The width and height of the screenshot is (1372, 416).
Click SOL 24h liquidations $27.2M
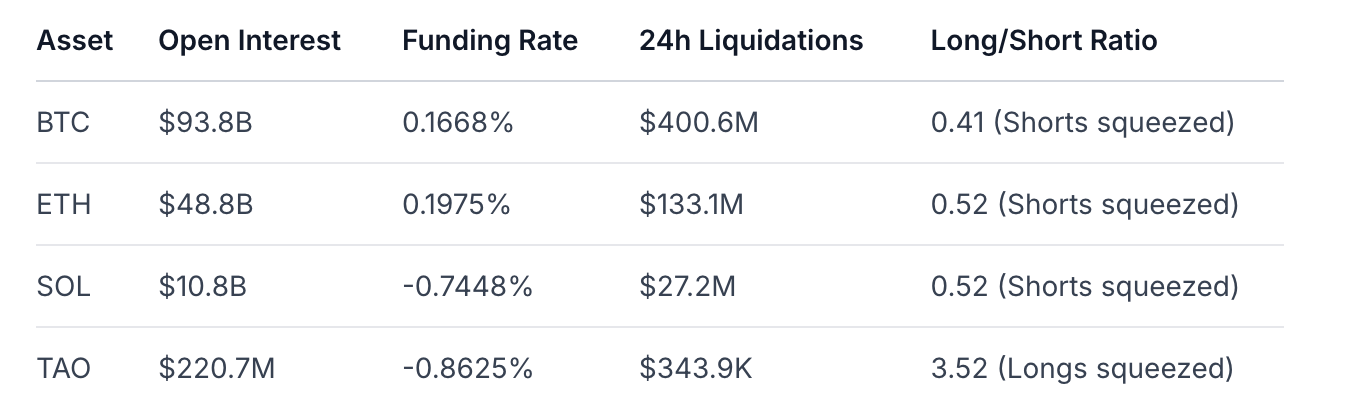tap(688, 287)
